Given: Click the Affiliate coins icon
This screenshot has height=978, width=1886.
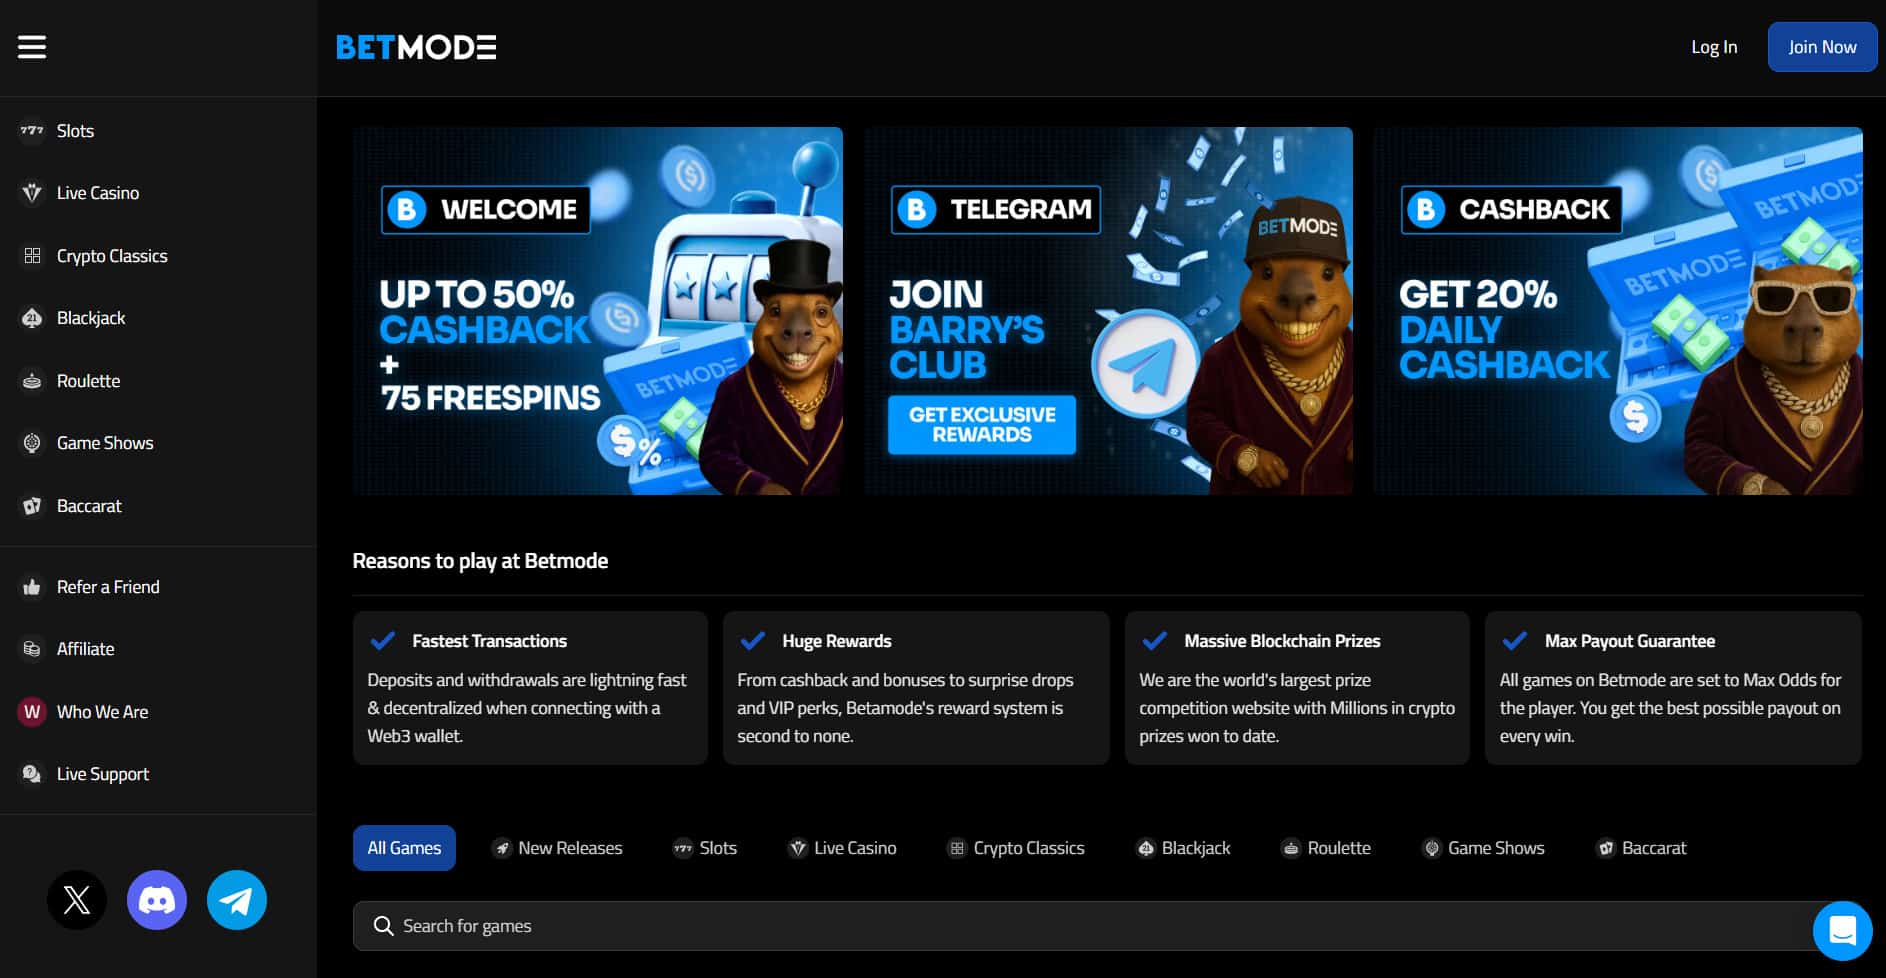Looking at the screenshot, I should 32,649.
